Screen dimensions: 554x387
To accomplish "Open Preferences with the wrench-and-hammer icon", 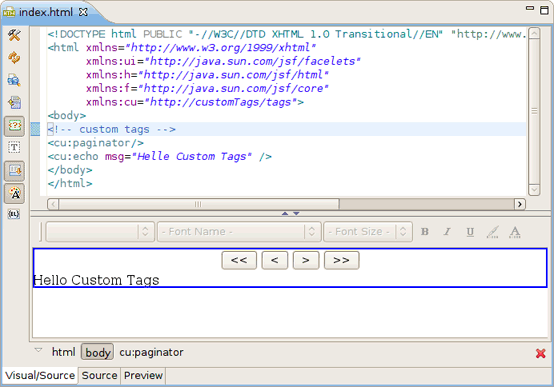I will pos(14,35).
